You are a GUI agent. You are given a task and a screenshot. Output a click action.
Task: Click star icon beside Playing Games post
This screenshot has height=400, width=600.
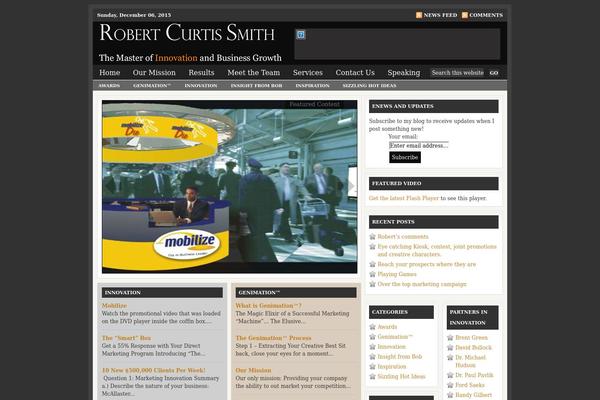pyautogui.click(x=372, y=274)
